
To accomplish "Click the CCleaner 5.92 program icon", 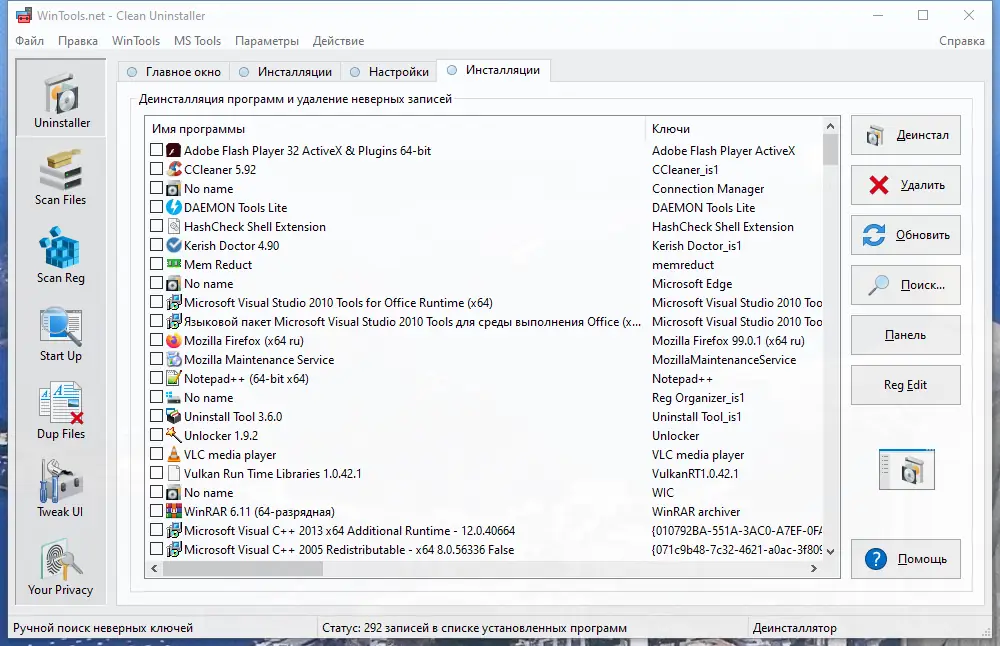I will coord(173,170).
